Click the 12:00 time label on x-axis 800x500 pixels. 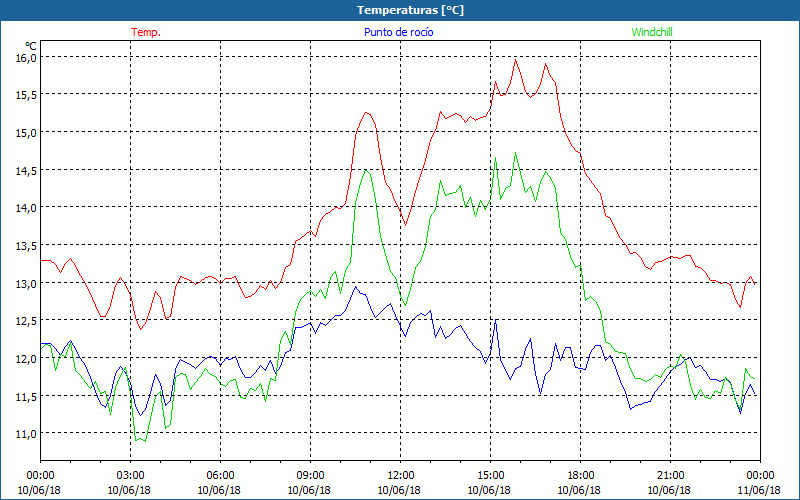tap(401, 476)
